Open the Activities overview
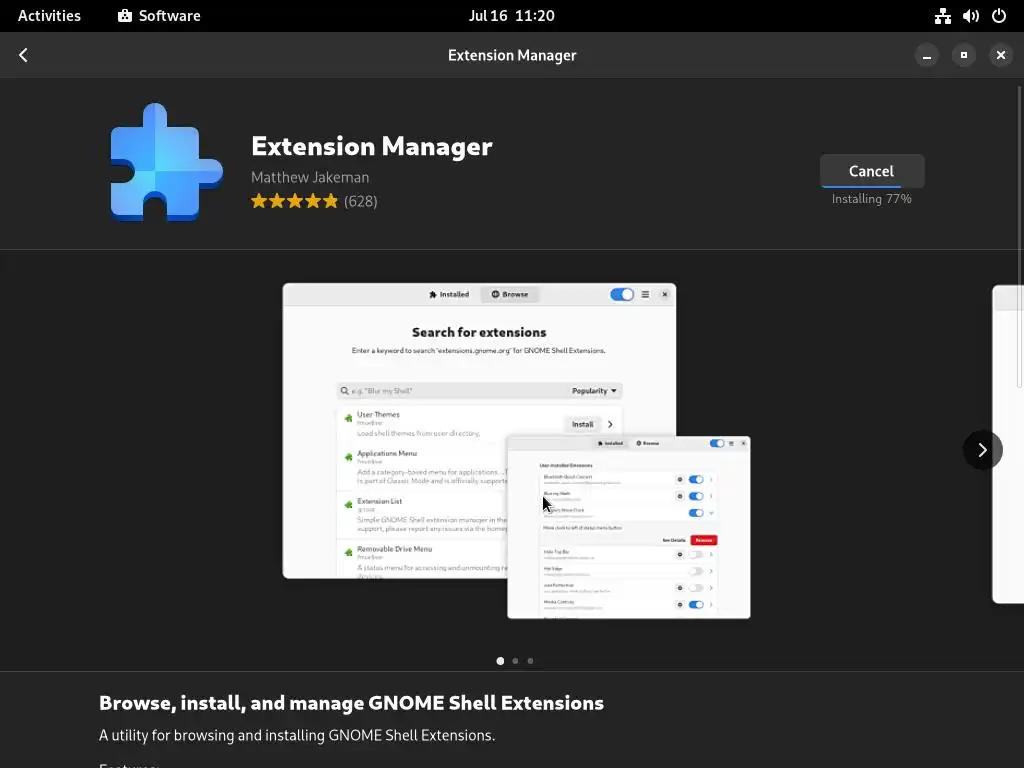Screen dimensions: 1024x768 pos(49,16)
